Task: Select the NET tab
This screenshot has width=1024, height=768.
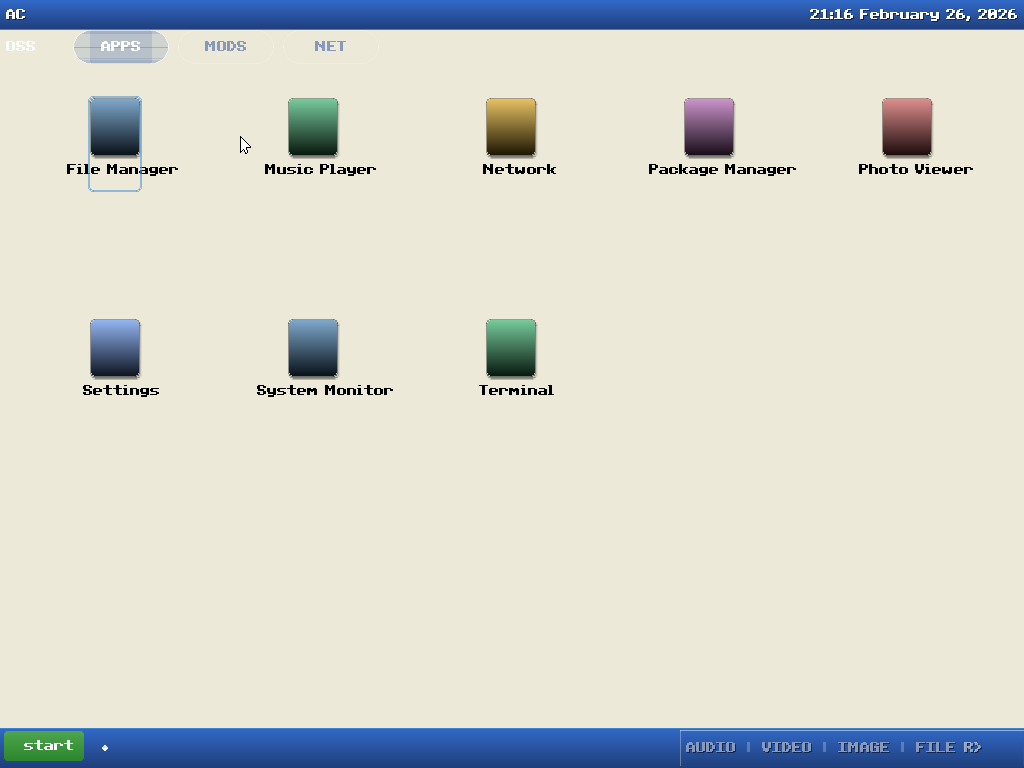Action: (x=330, y=47)
